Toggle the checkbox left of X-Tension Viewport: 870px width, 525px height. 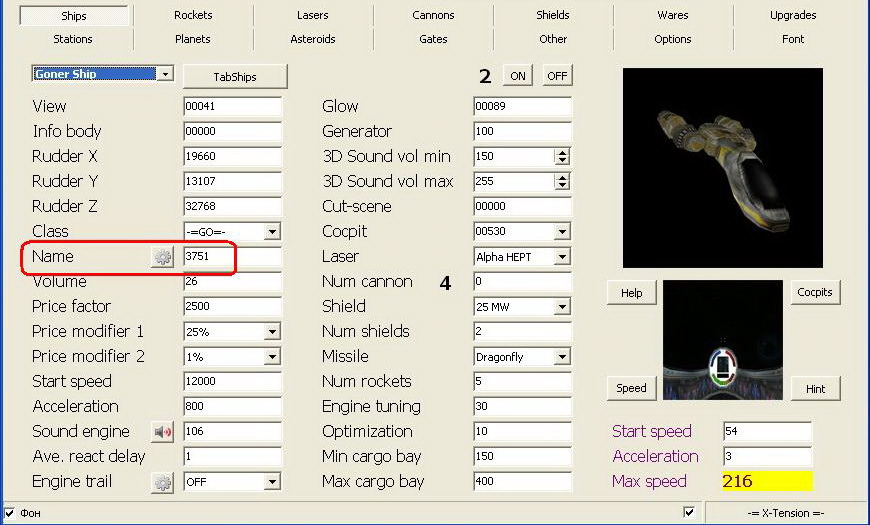click(x=688, y=513)
